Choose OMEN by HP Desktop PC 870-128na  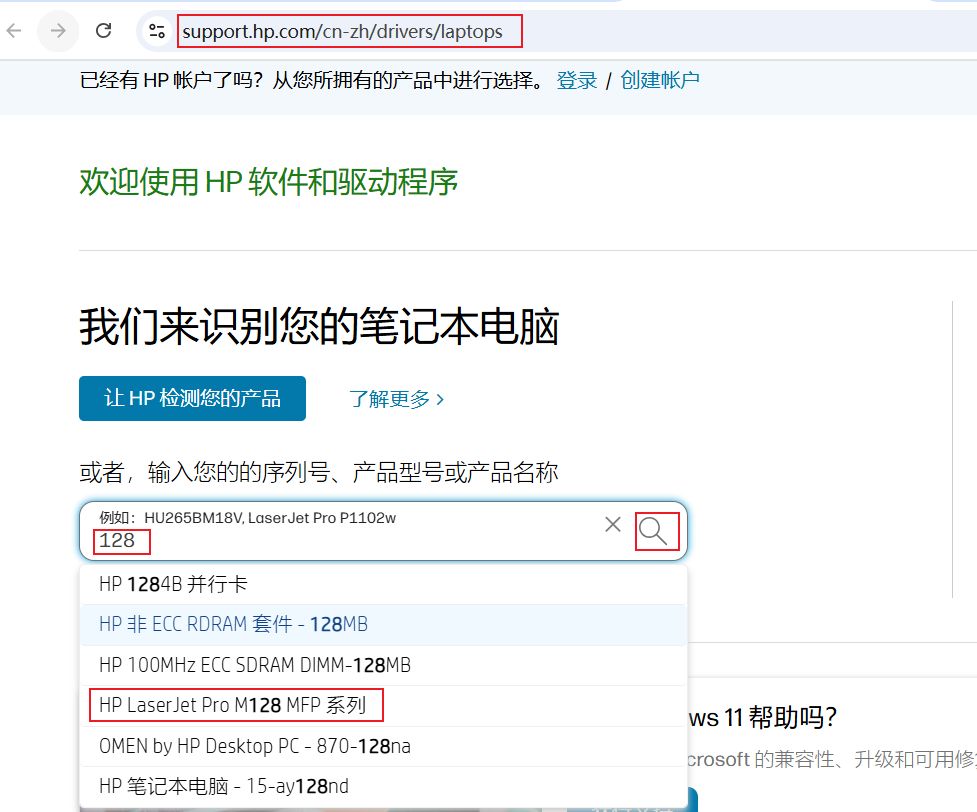pos(255,746)
